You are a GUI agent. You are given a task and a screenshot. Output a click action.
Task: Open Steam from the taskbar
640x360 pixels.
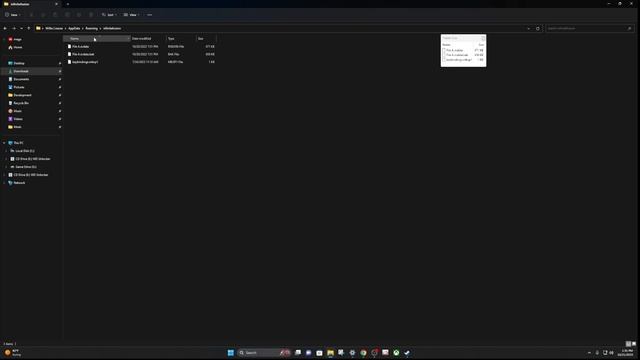[x=407, y=353]
